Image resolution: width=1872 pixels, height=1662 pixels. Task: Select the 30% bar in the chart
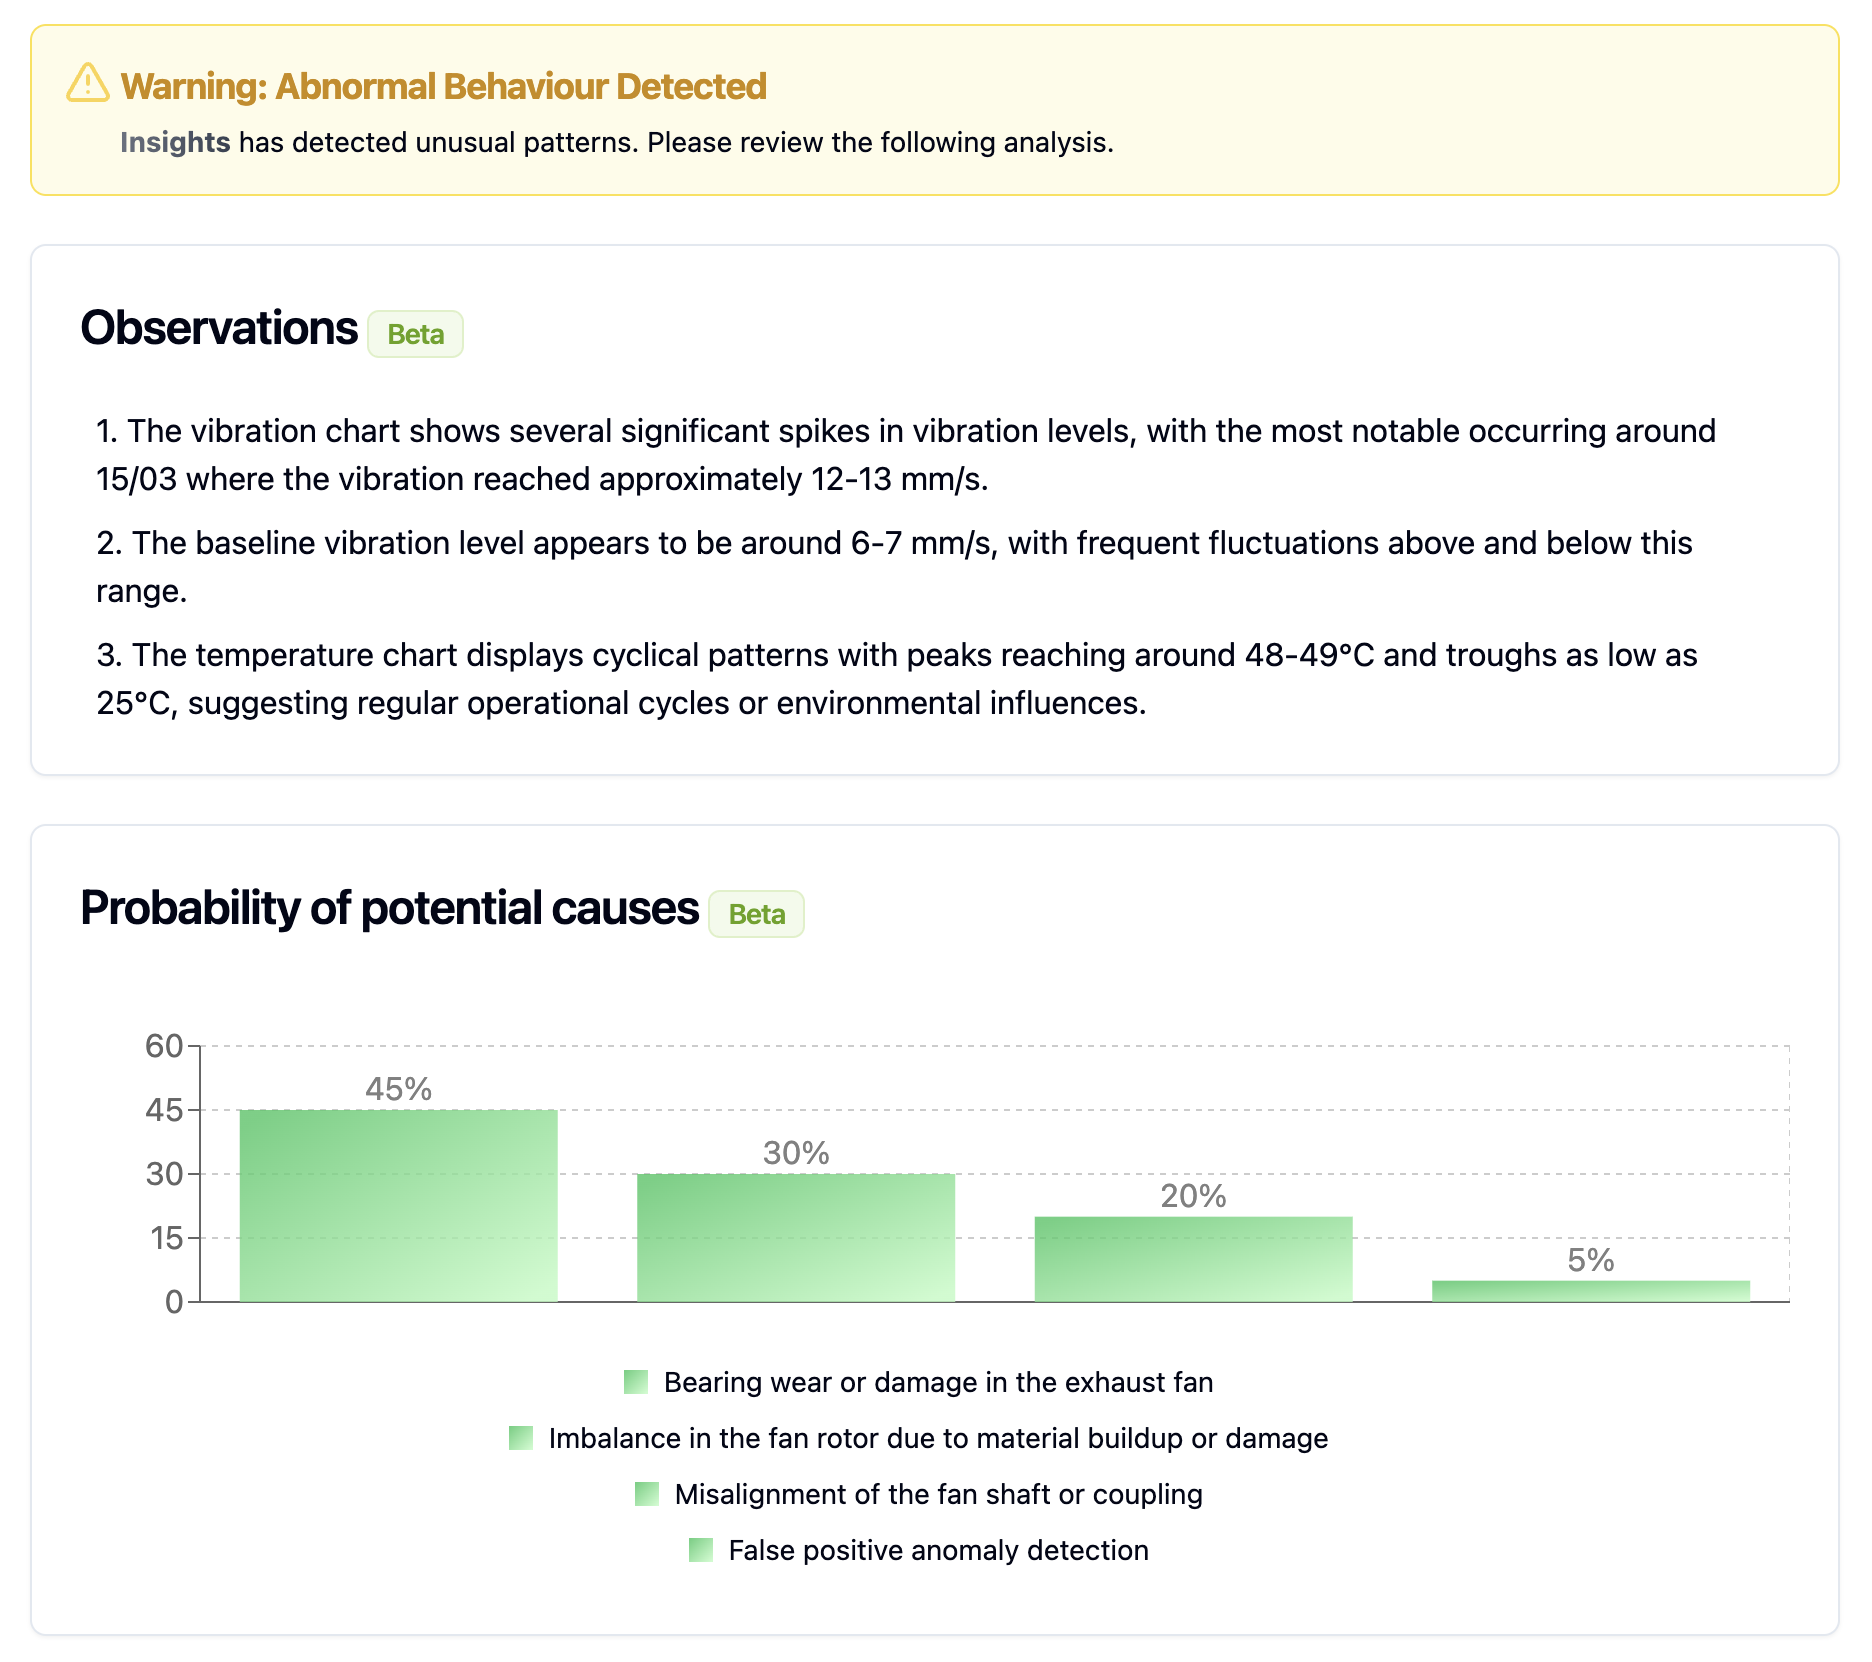(796, 1237)
